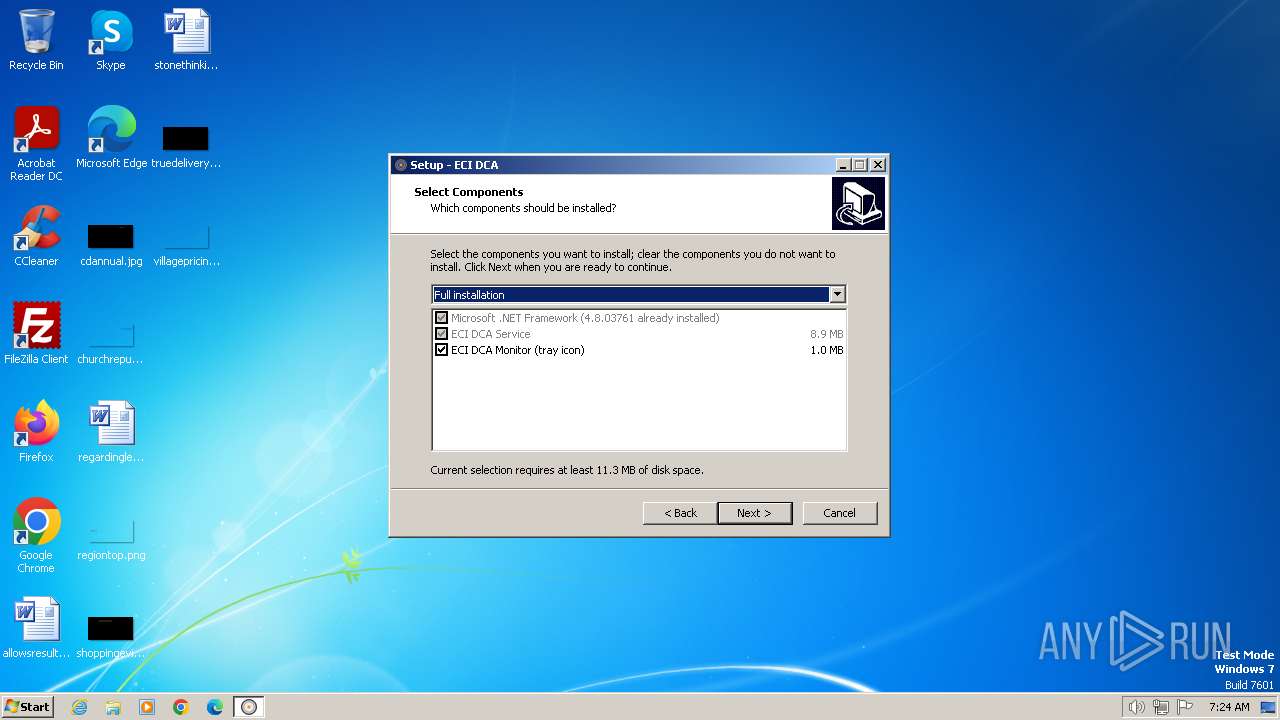Click the installer icon in the title bar
Image resolution: width=1280 pixels, height=720 pixels.
click(401, 165)
